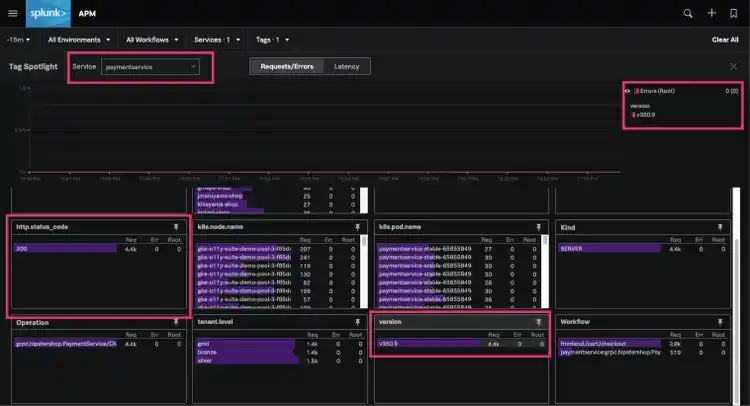Click the Clear All button
Viewport: 750px width, 406px height.
pos(725,40)
